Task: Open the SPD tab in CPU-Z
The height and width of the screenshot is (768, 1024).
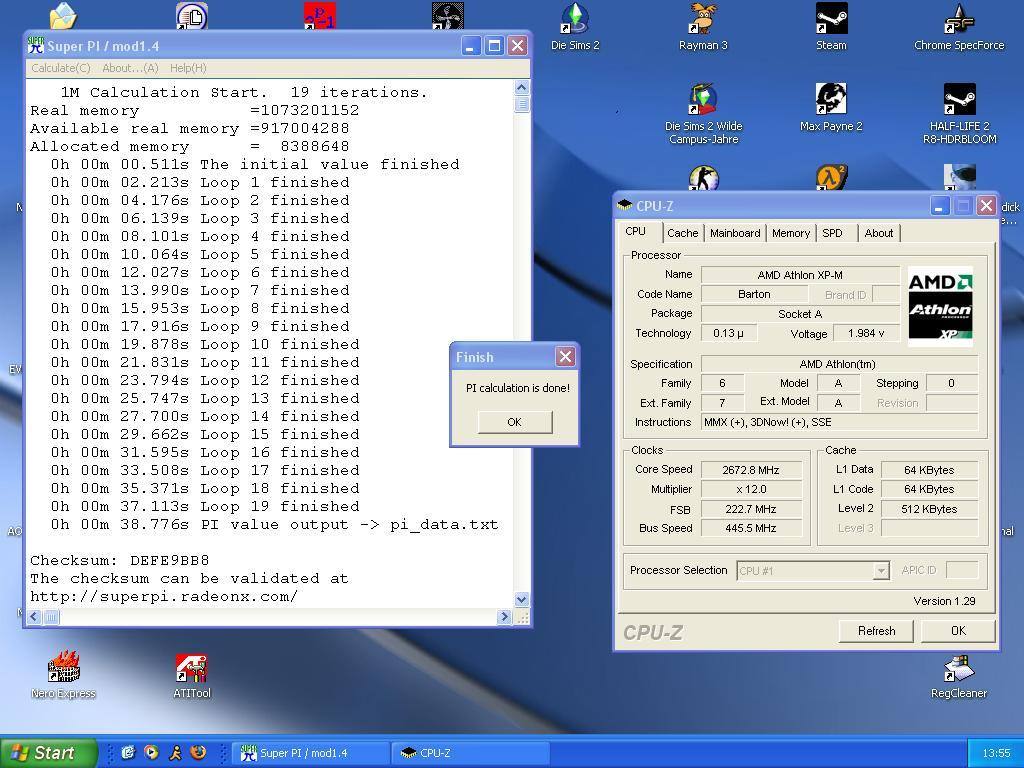Action: pos(832,233)
